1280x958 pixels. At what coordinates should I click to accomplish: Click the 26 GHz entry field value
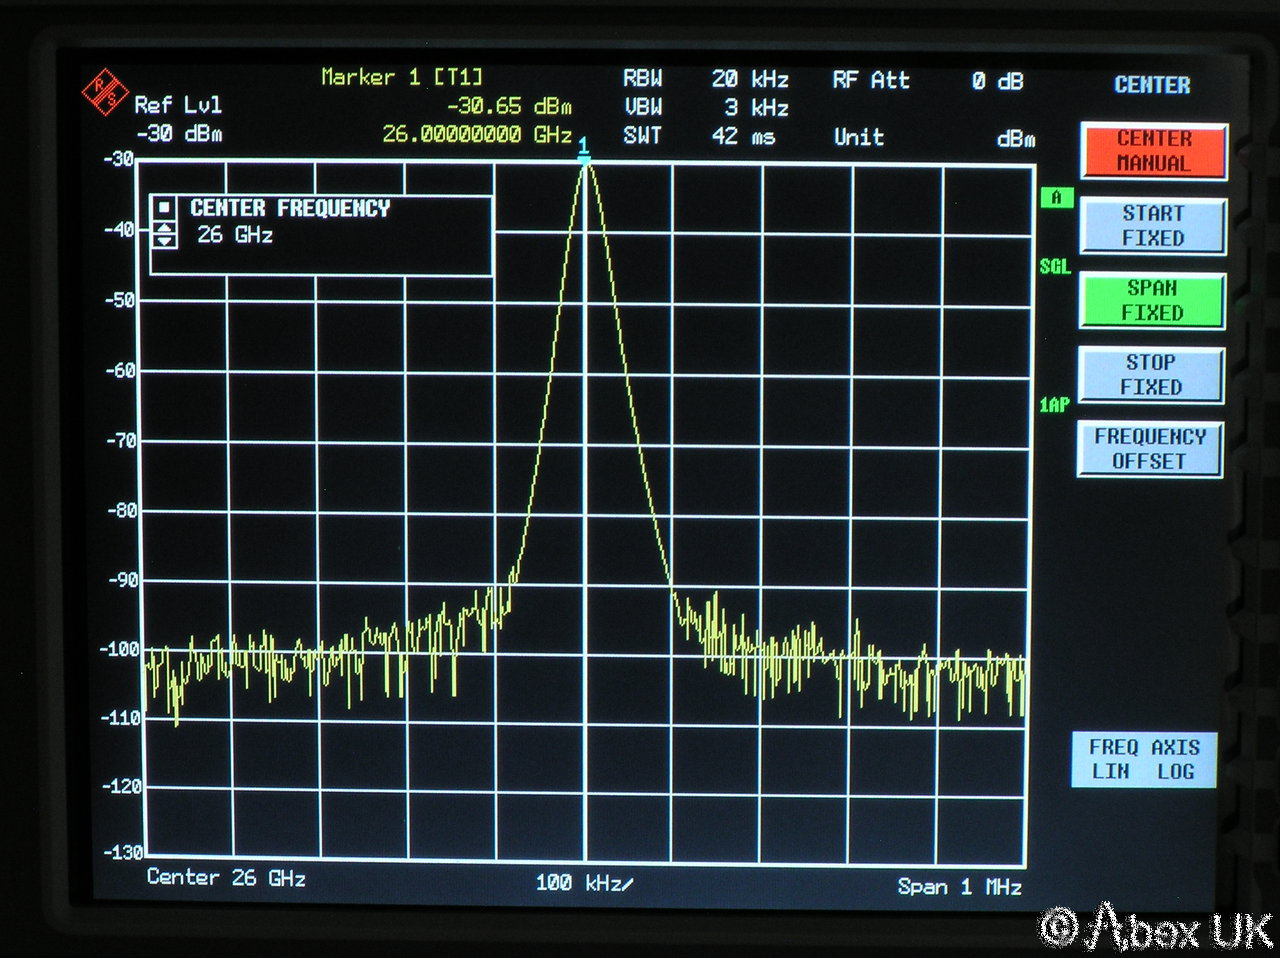[235, 236]
